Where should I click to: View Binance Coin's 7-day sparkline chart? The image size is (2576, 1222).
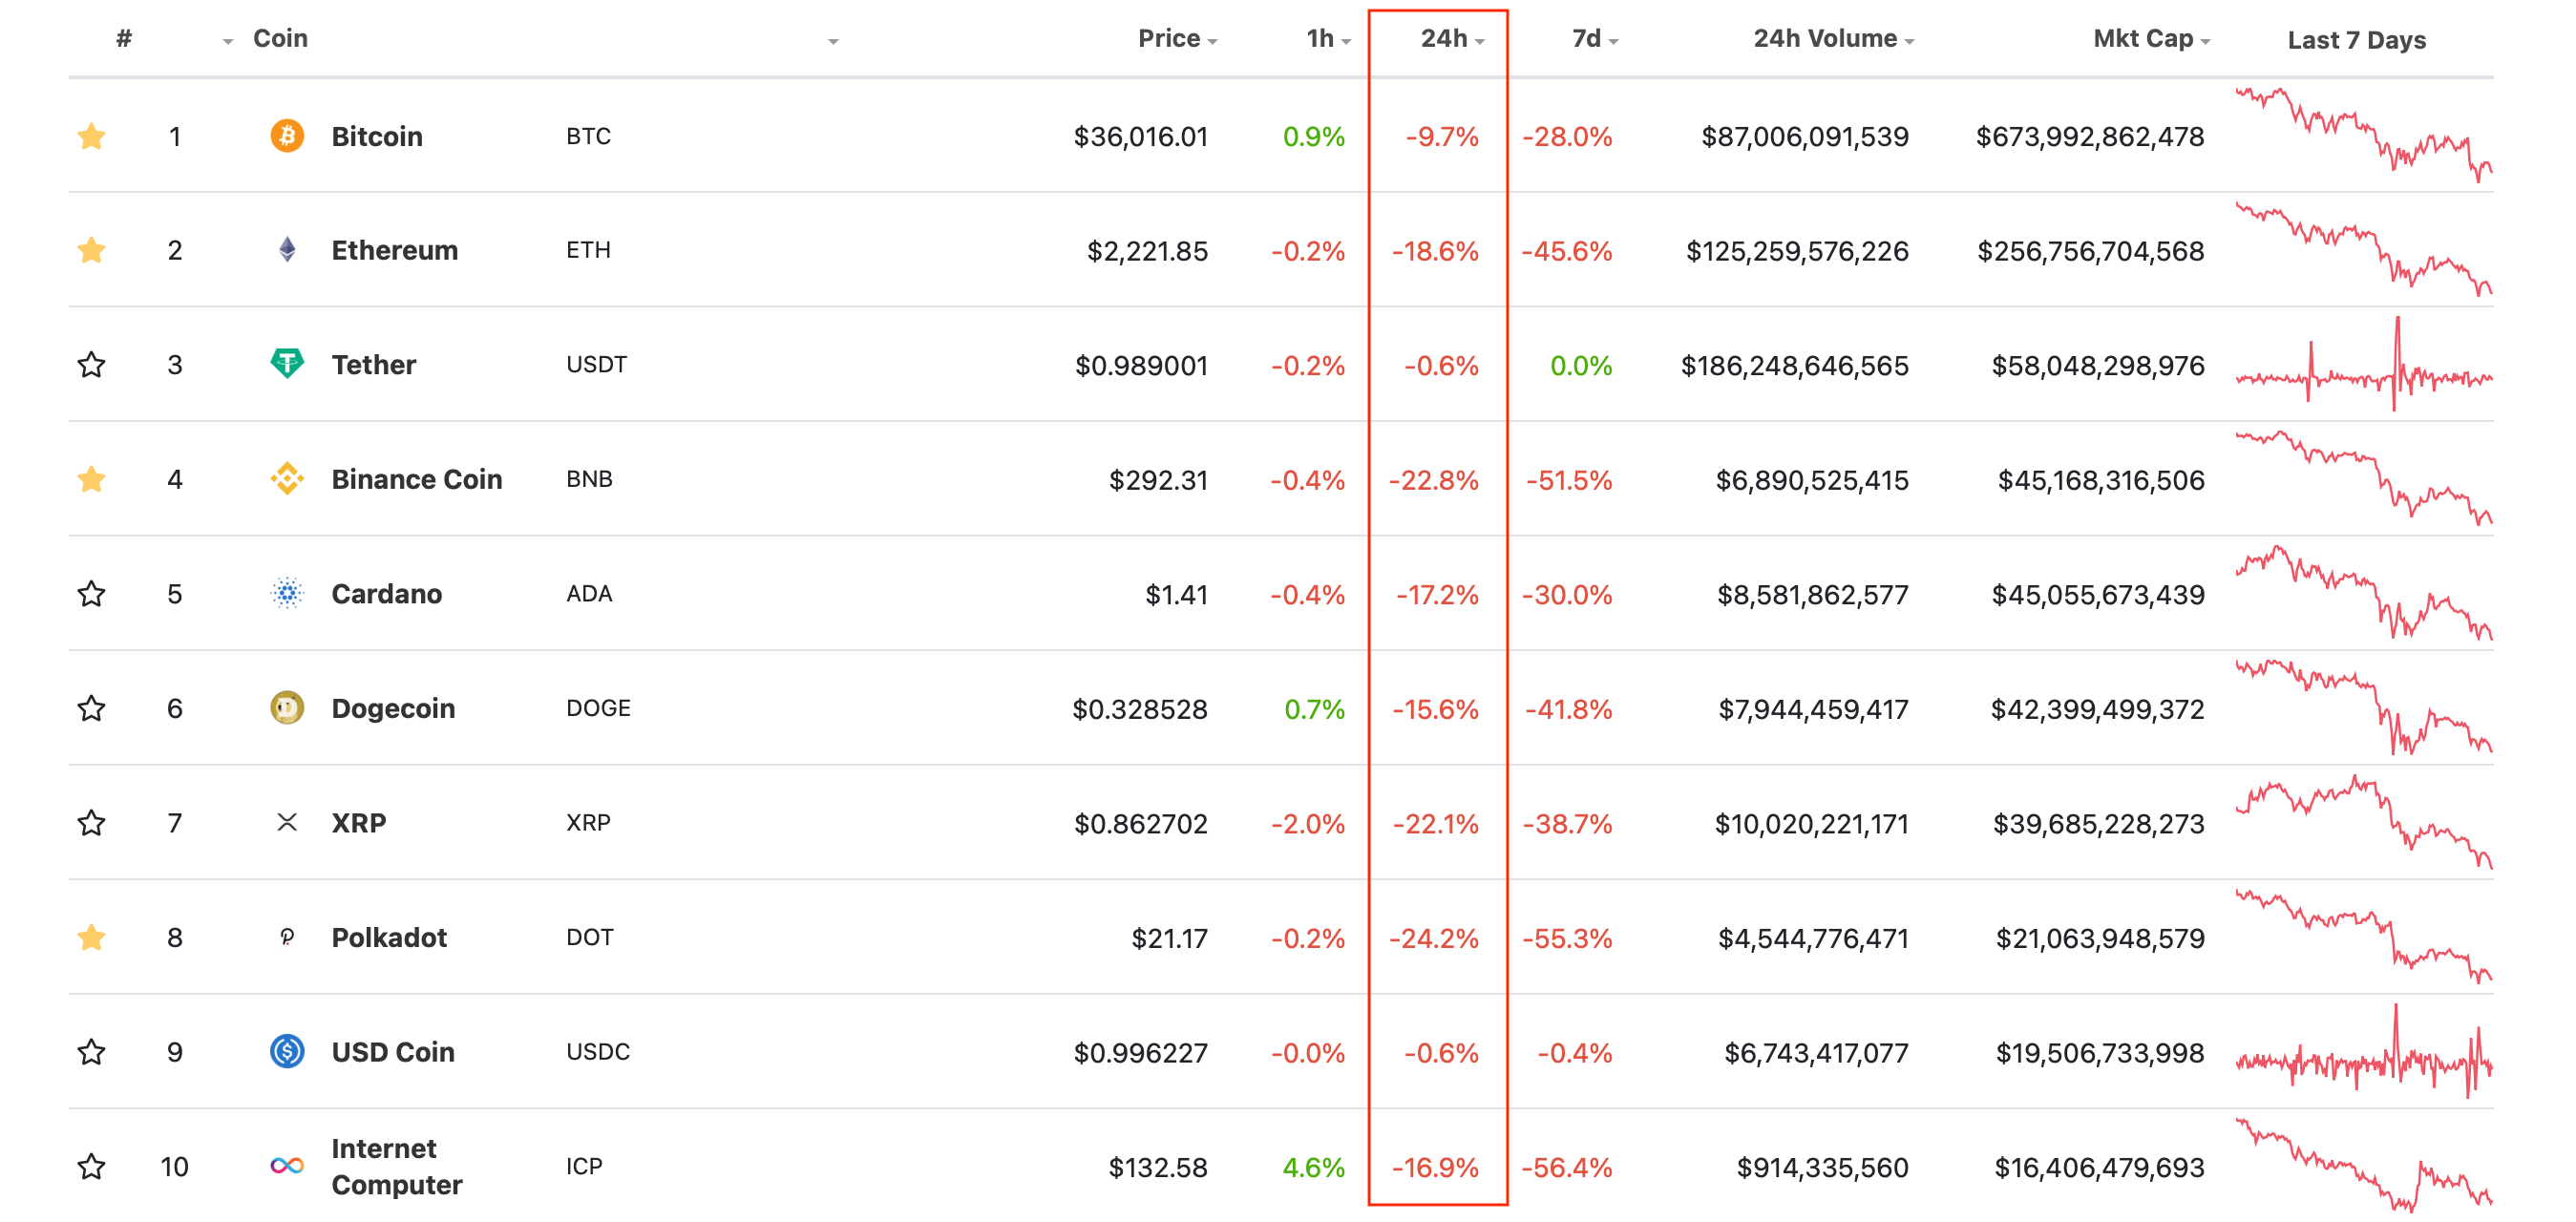pyautogui.click(x=2363, y=478)
